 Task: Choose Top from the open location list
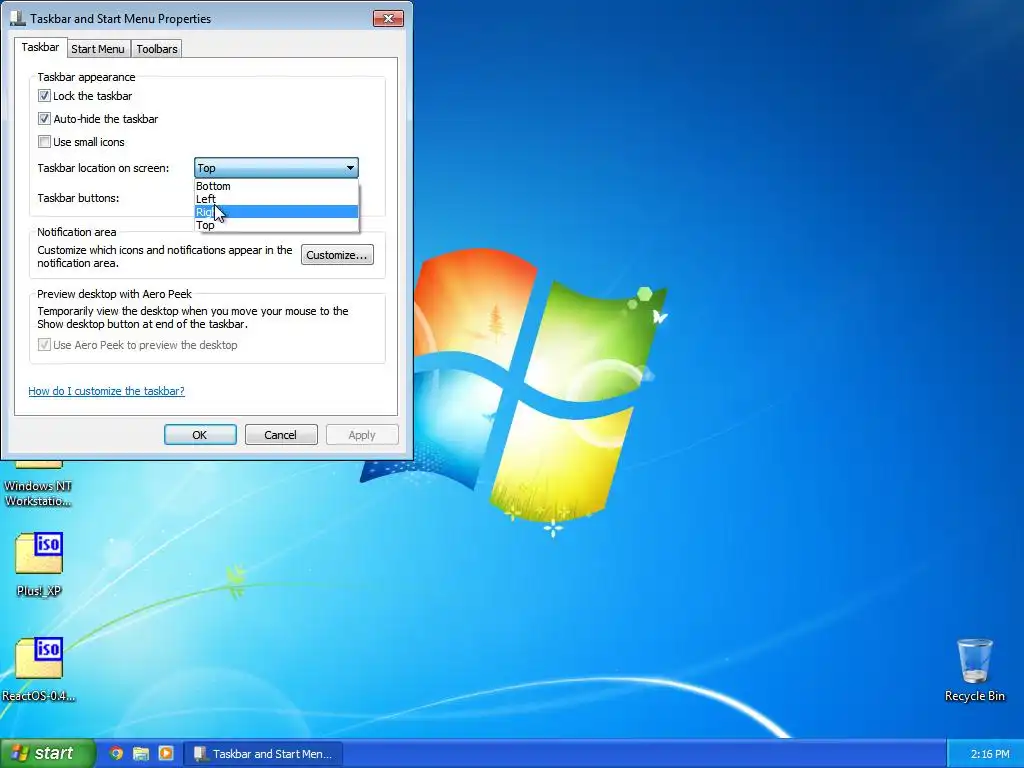click(x=276, y=225)
